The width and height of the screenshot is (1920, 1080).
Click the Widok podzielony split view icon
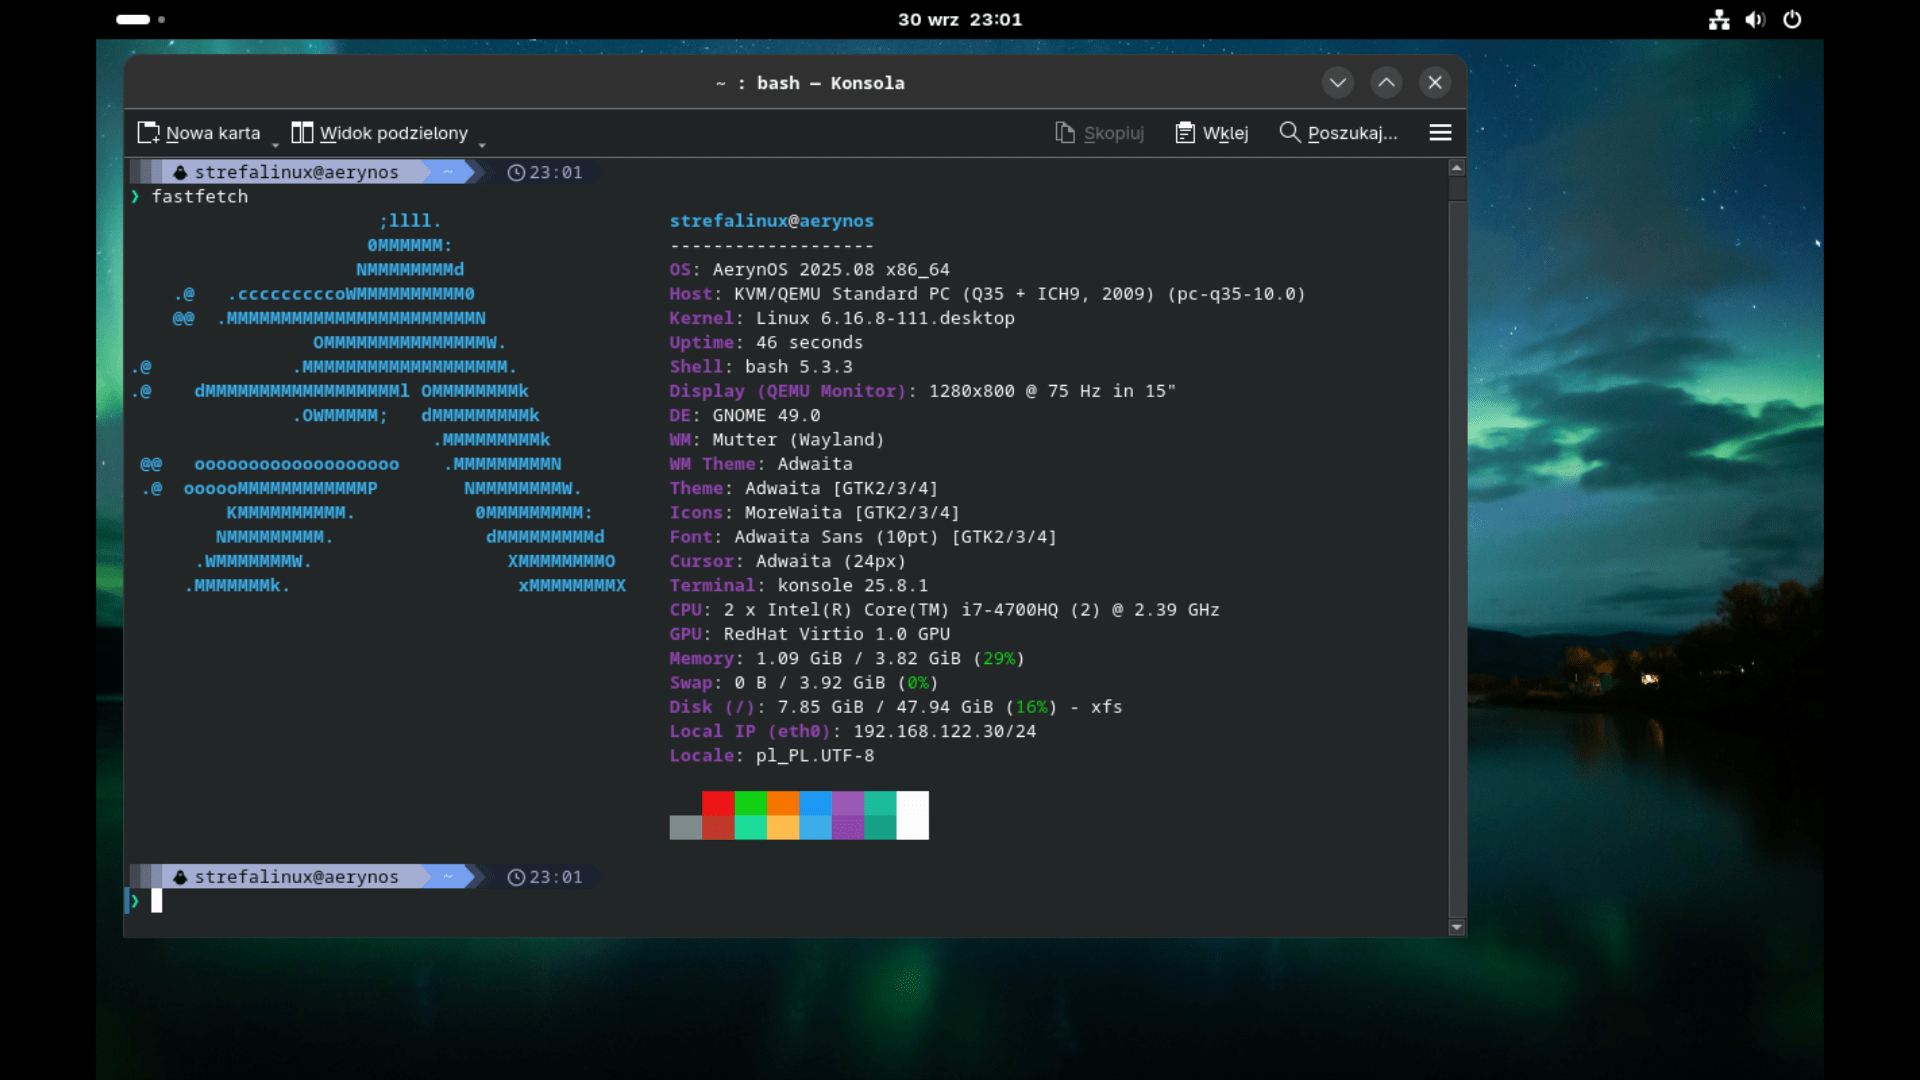tap(302, 133)
